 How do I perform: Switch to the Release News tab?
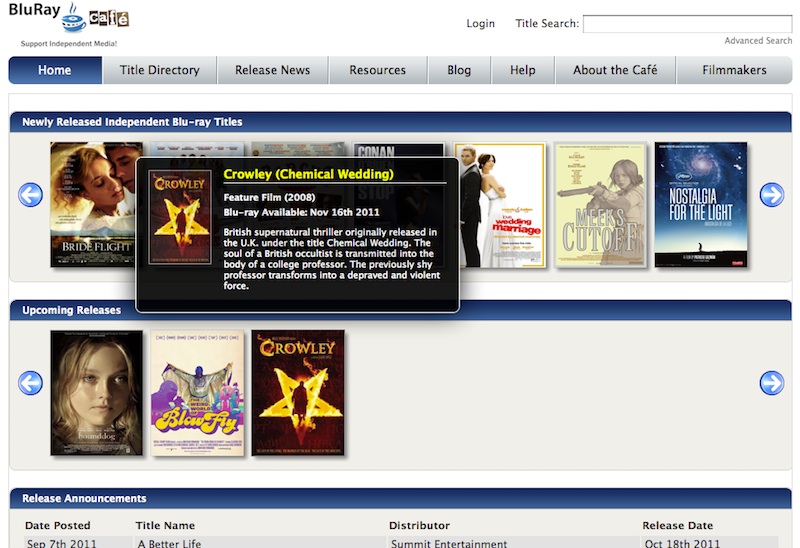[x=272, y=70]
